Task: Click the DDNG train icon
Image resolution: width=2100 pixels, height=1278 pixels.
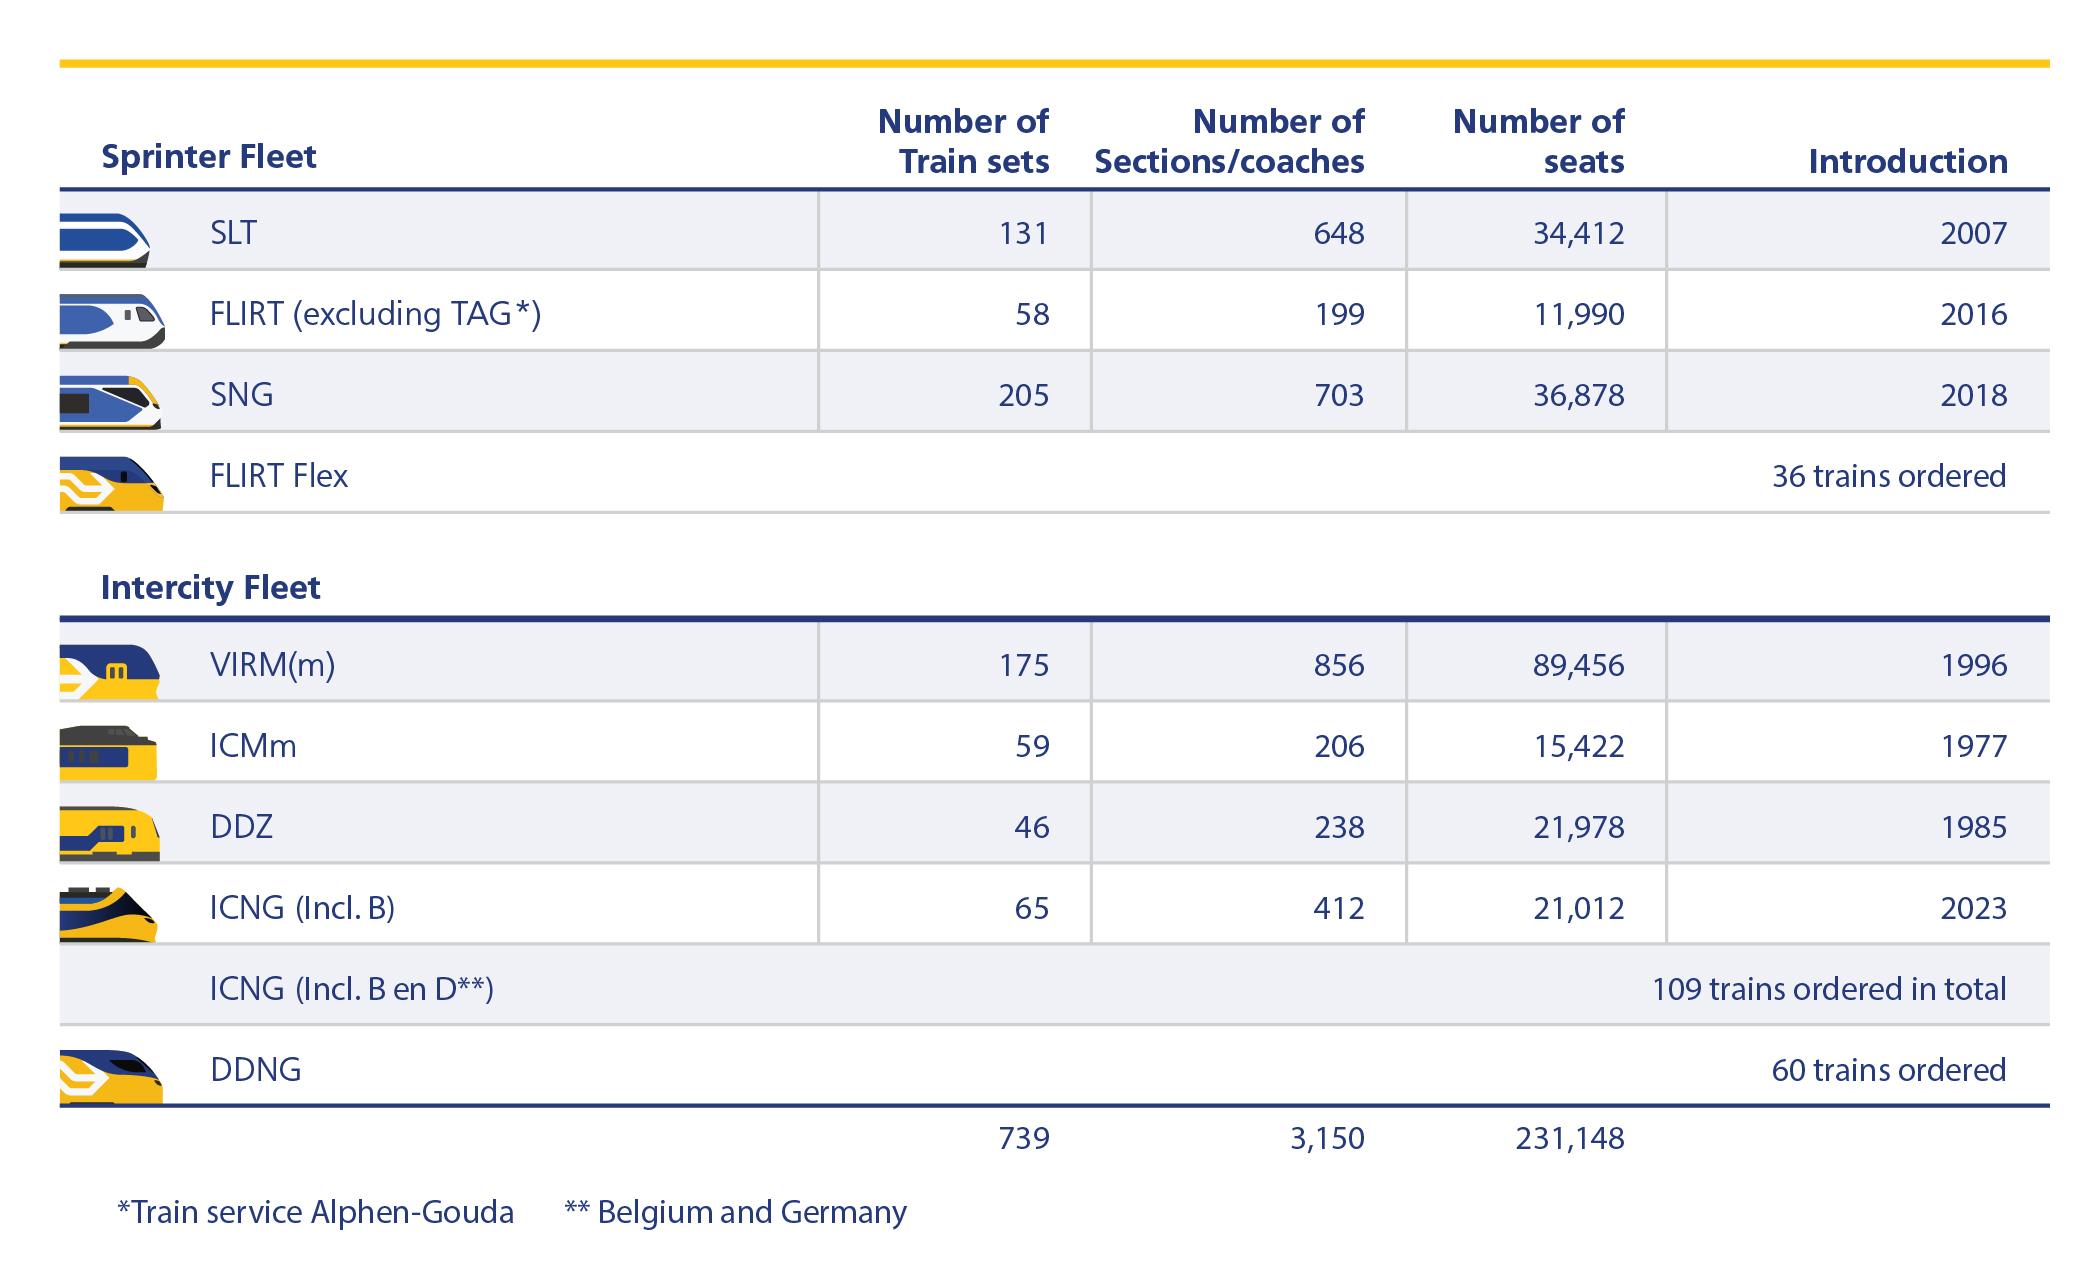Action: click(111, 1076)
